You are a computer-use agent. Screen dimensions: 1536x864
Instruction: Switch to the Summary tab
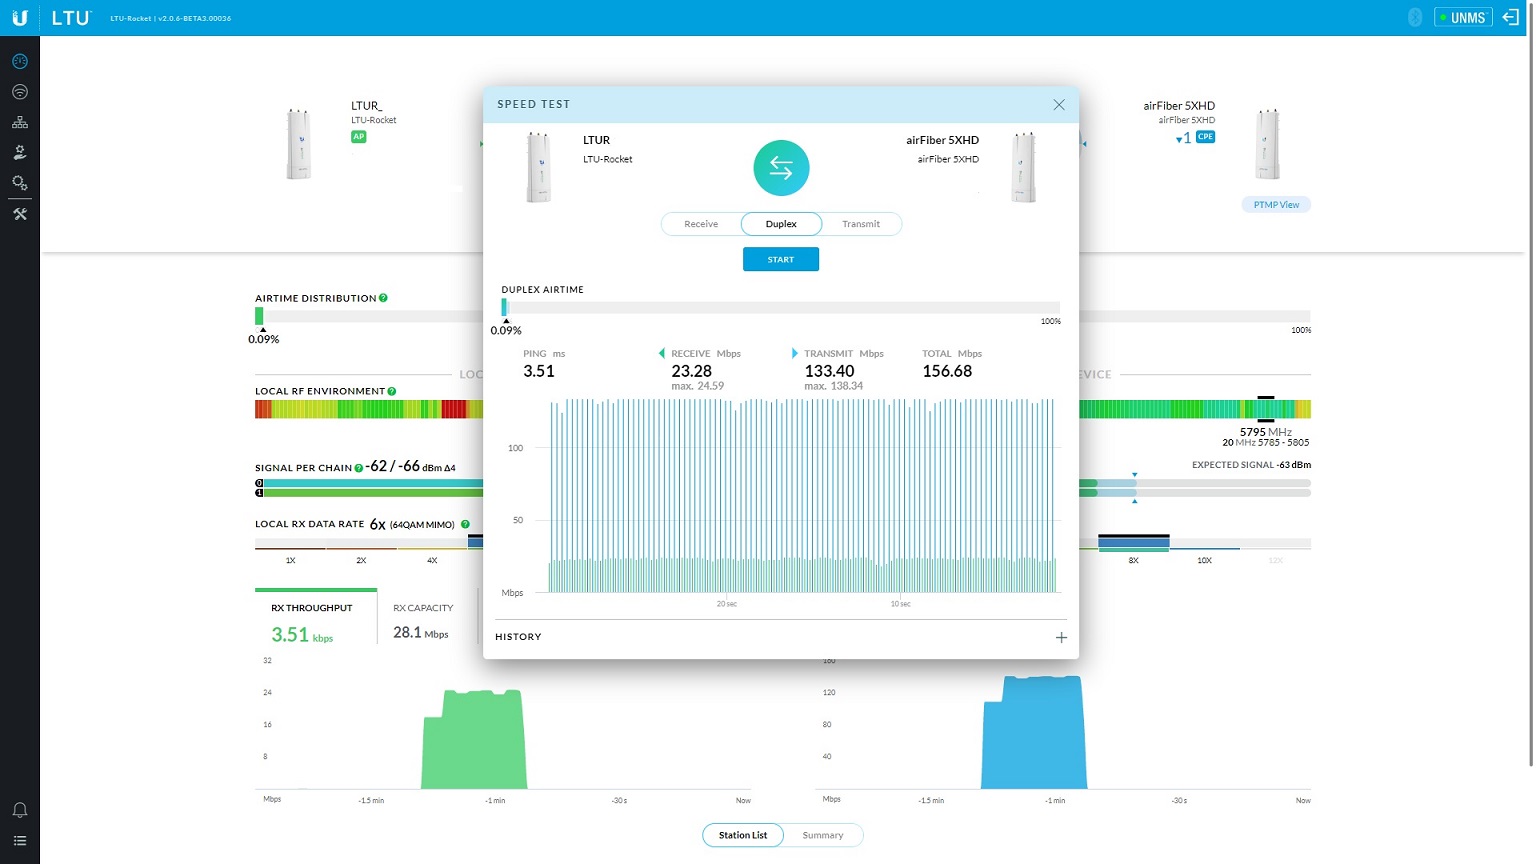coord(823,835)
